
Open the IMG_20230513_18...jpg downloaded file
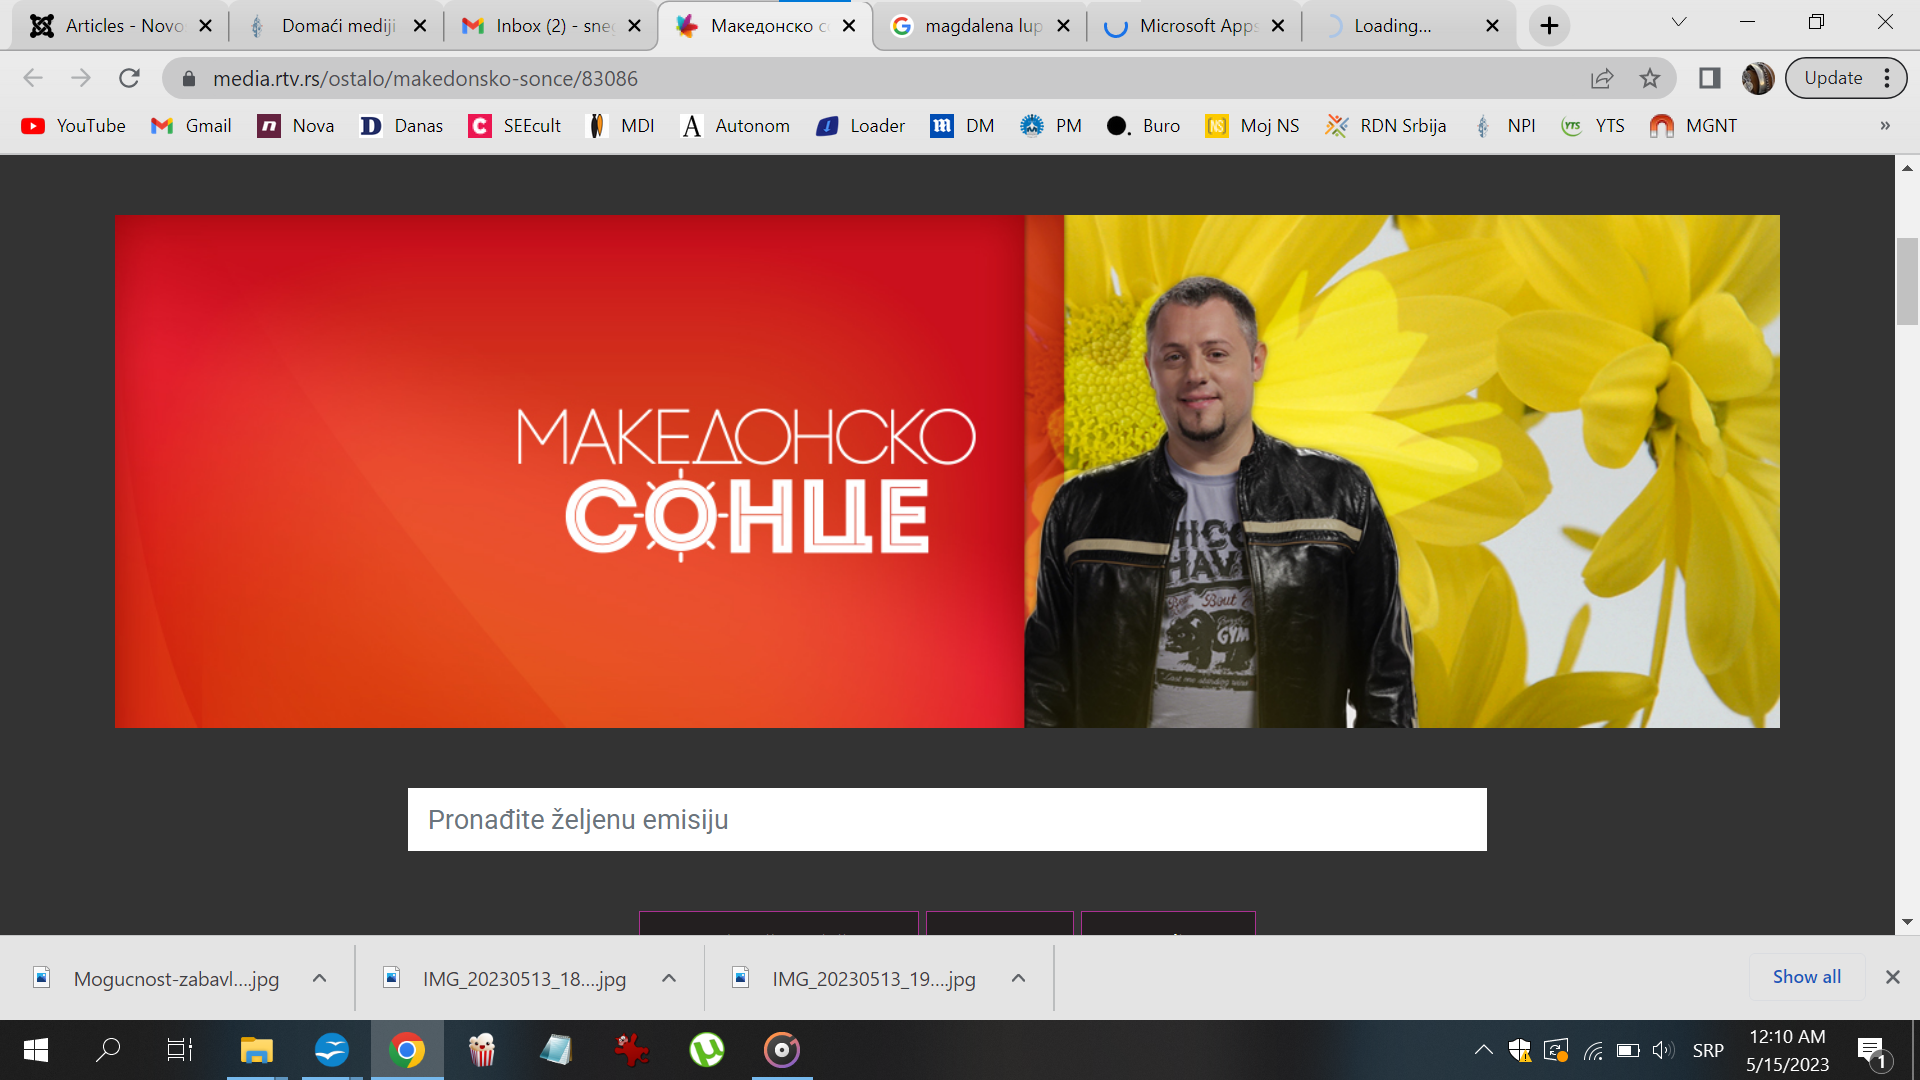[x=506, y=978]
